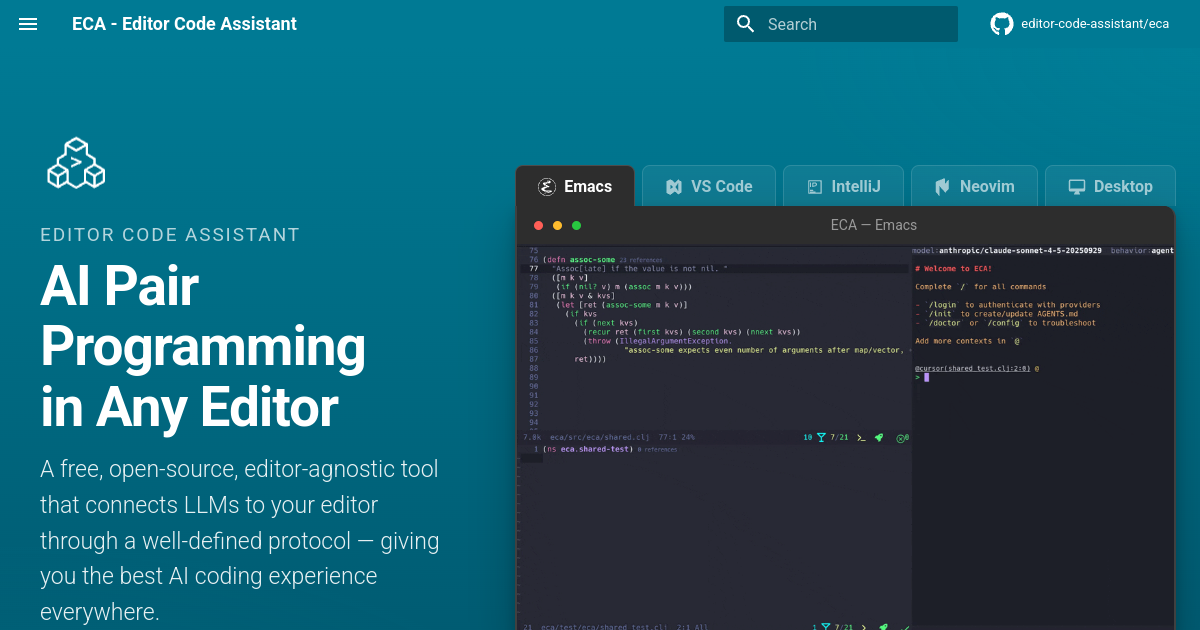Focus the Search field in the header
Viewport: 1200px width, 630px height.
coord(841,24)
